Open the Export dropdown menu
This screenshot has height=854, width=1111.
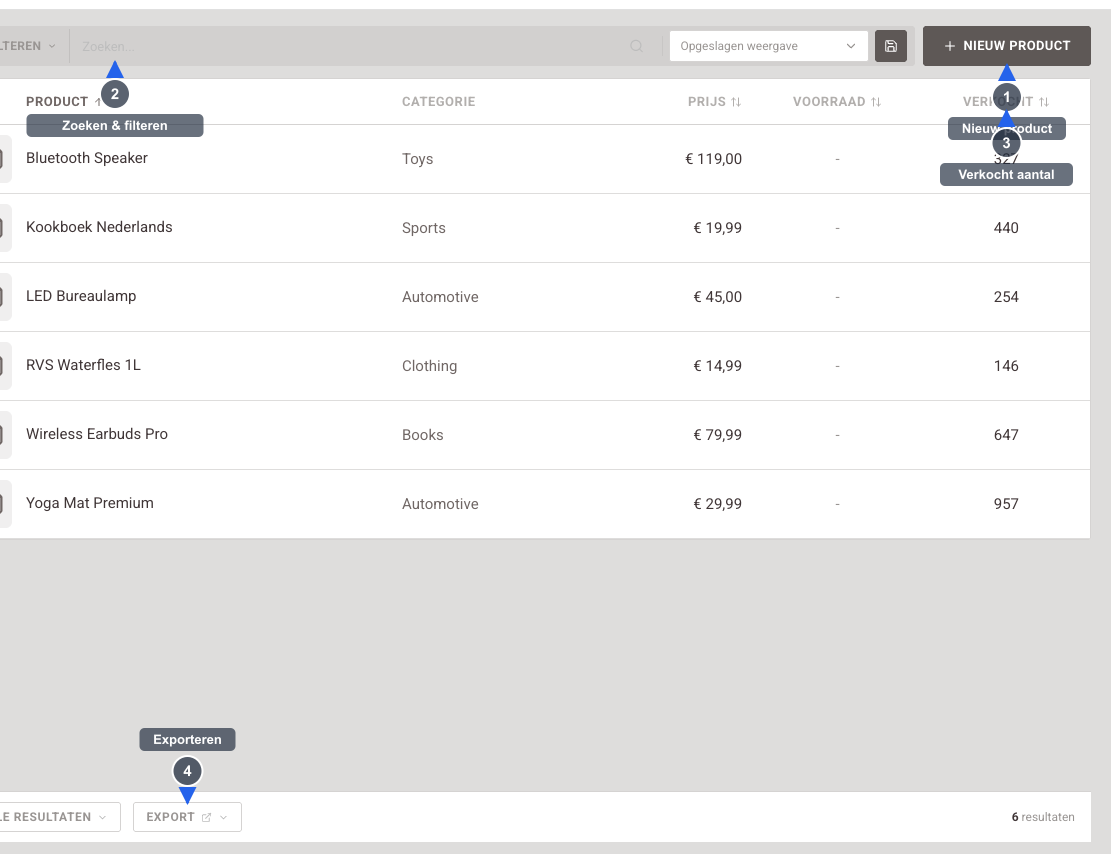(187, 817)
